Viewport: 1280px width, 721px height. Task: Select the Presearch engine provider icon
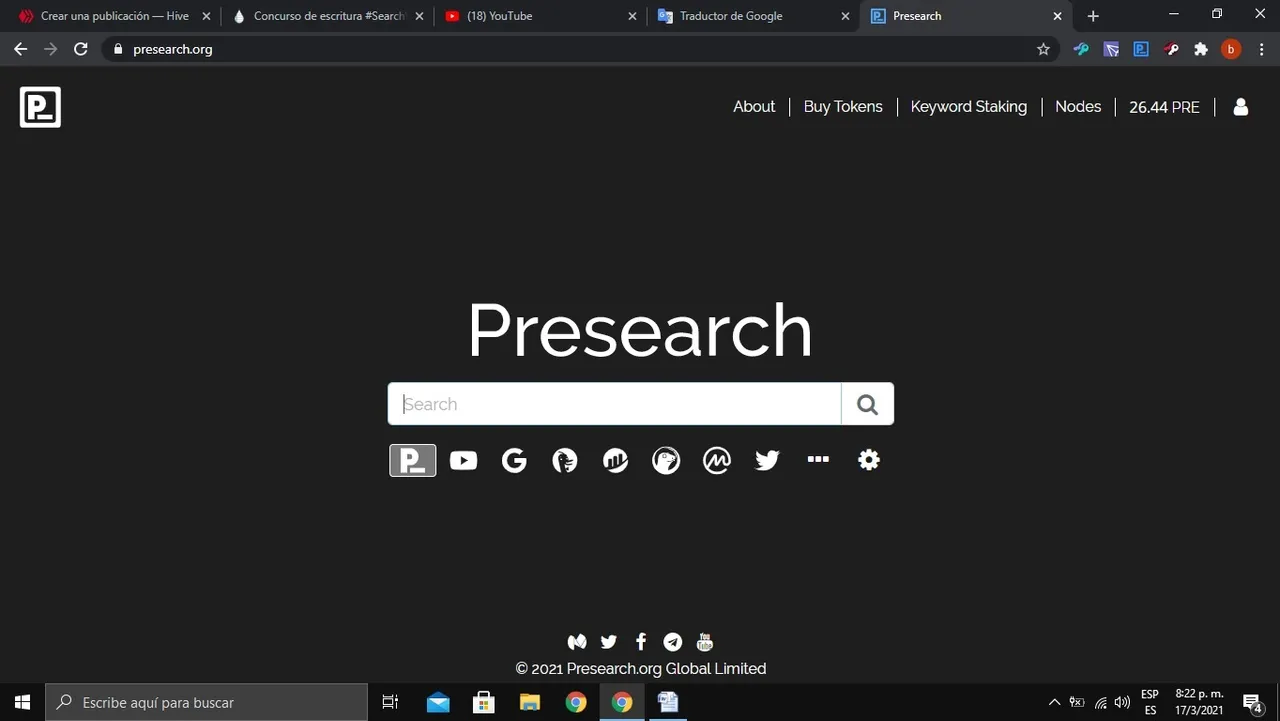(413, 460)
